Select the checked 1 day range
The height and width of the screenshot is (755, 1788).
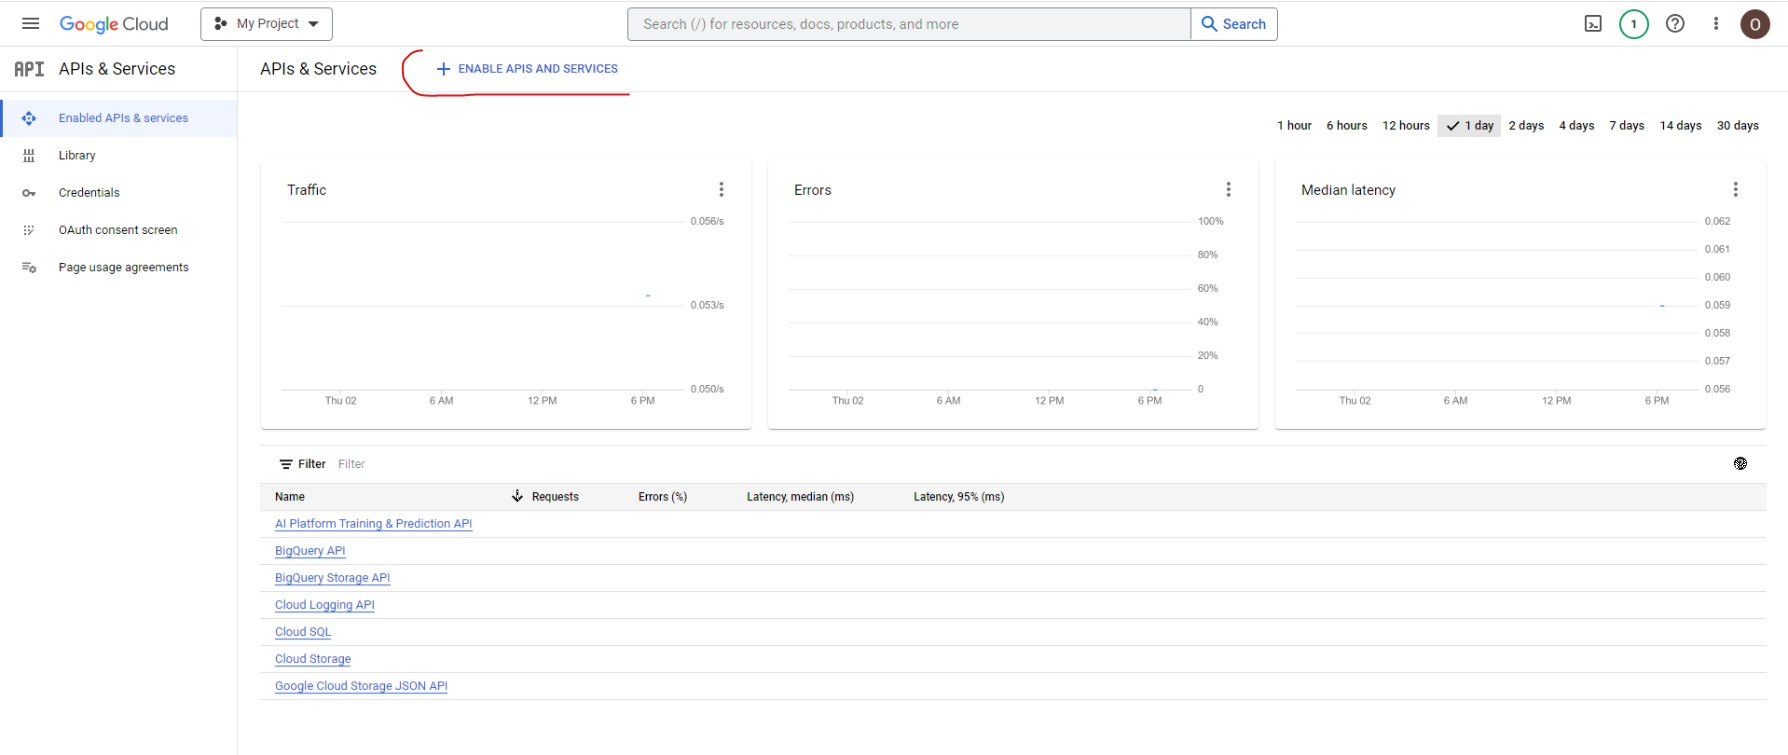click(x=1469, y=125)
